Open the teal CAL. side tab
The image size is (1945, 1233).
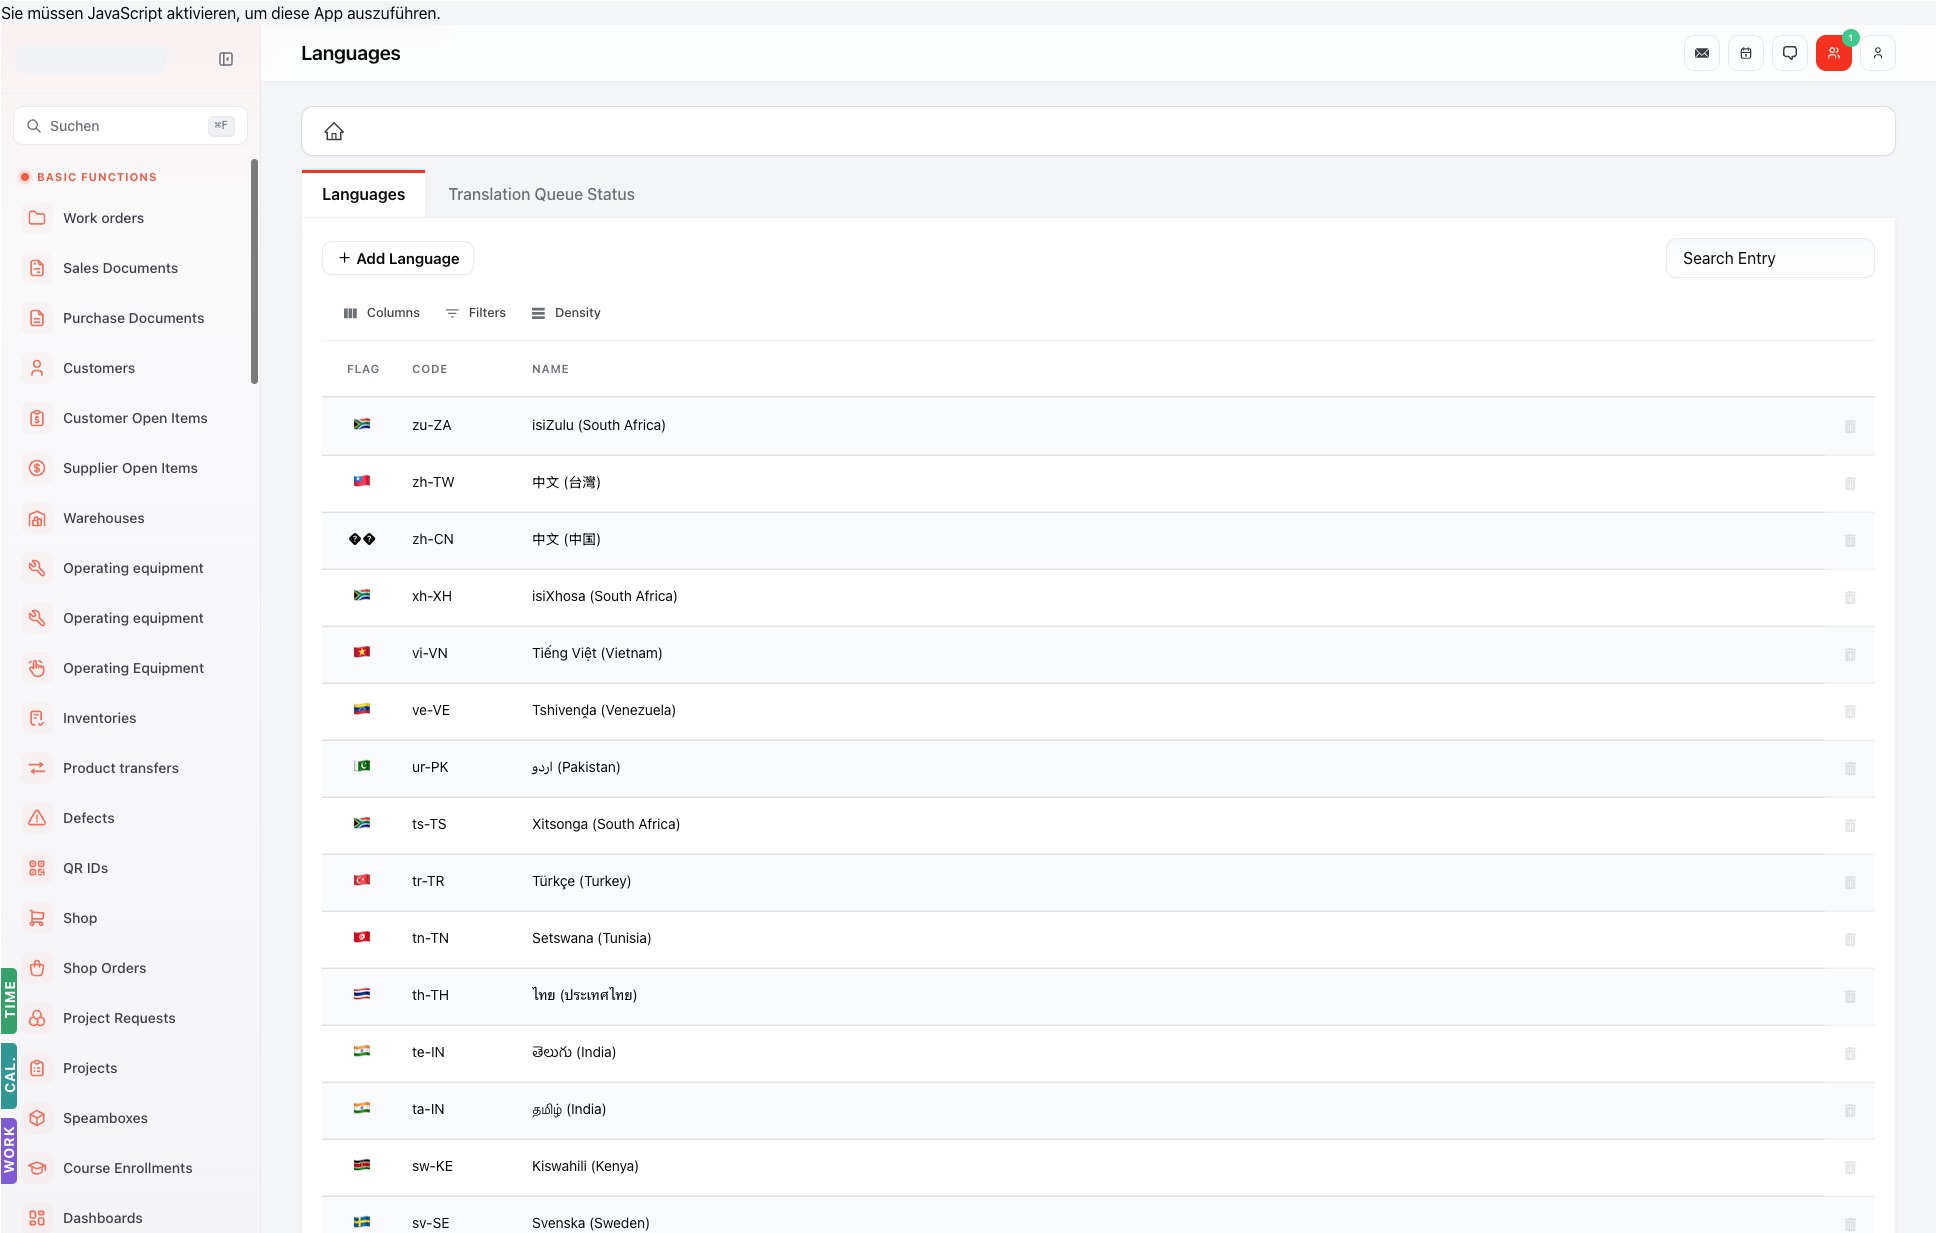click(x=9, y=1076)
